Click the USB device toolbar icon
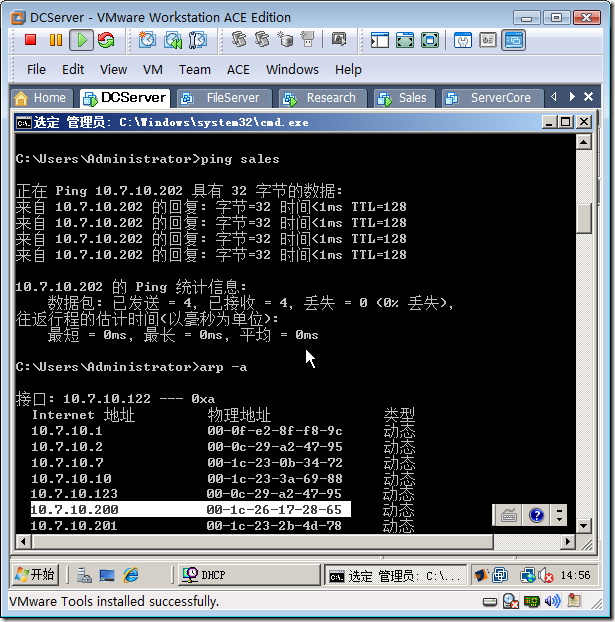The image size is (615, 622). pyautogui.click(x=308, y=40)
